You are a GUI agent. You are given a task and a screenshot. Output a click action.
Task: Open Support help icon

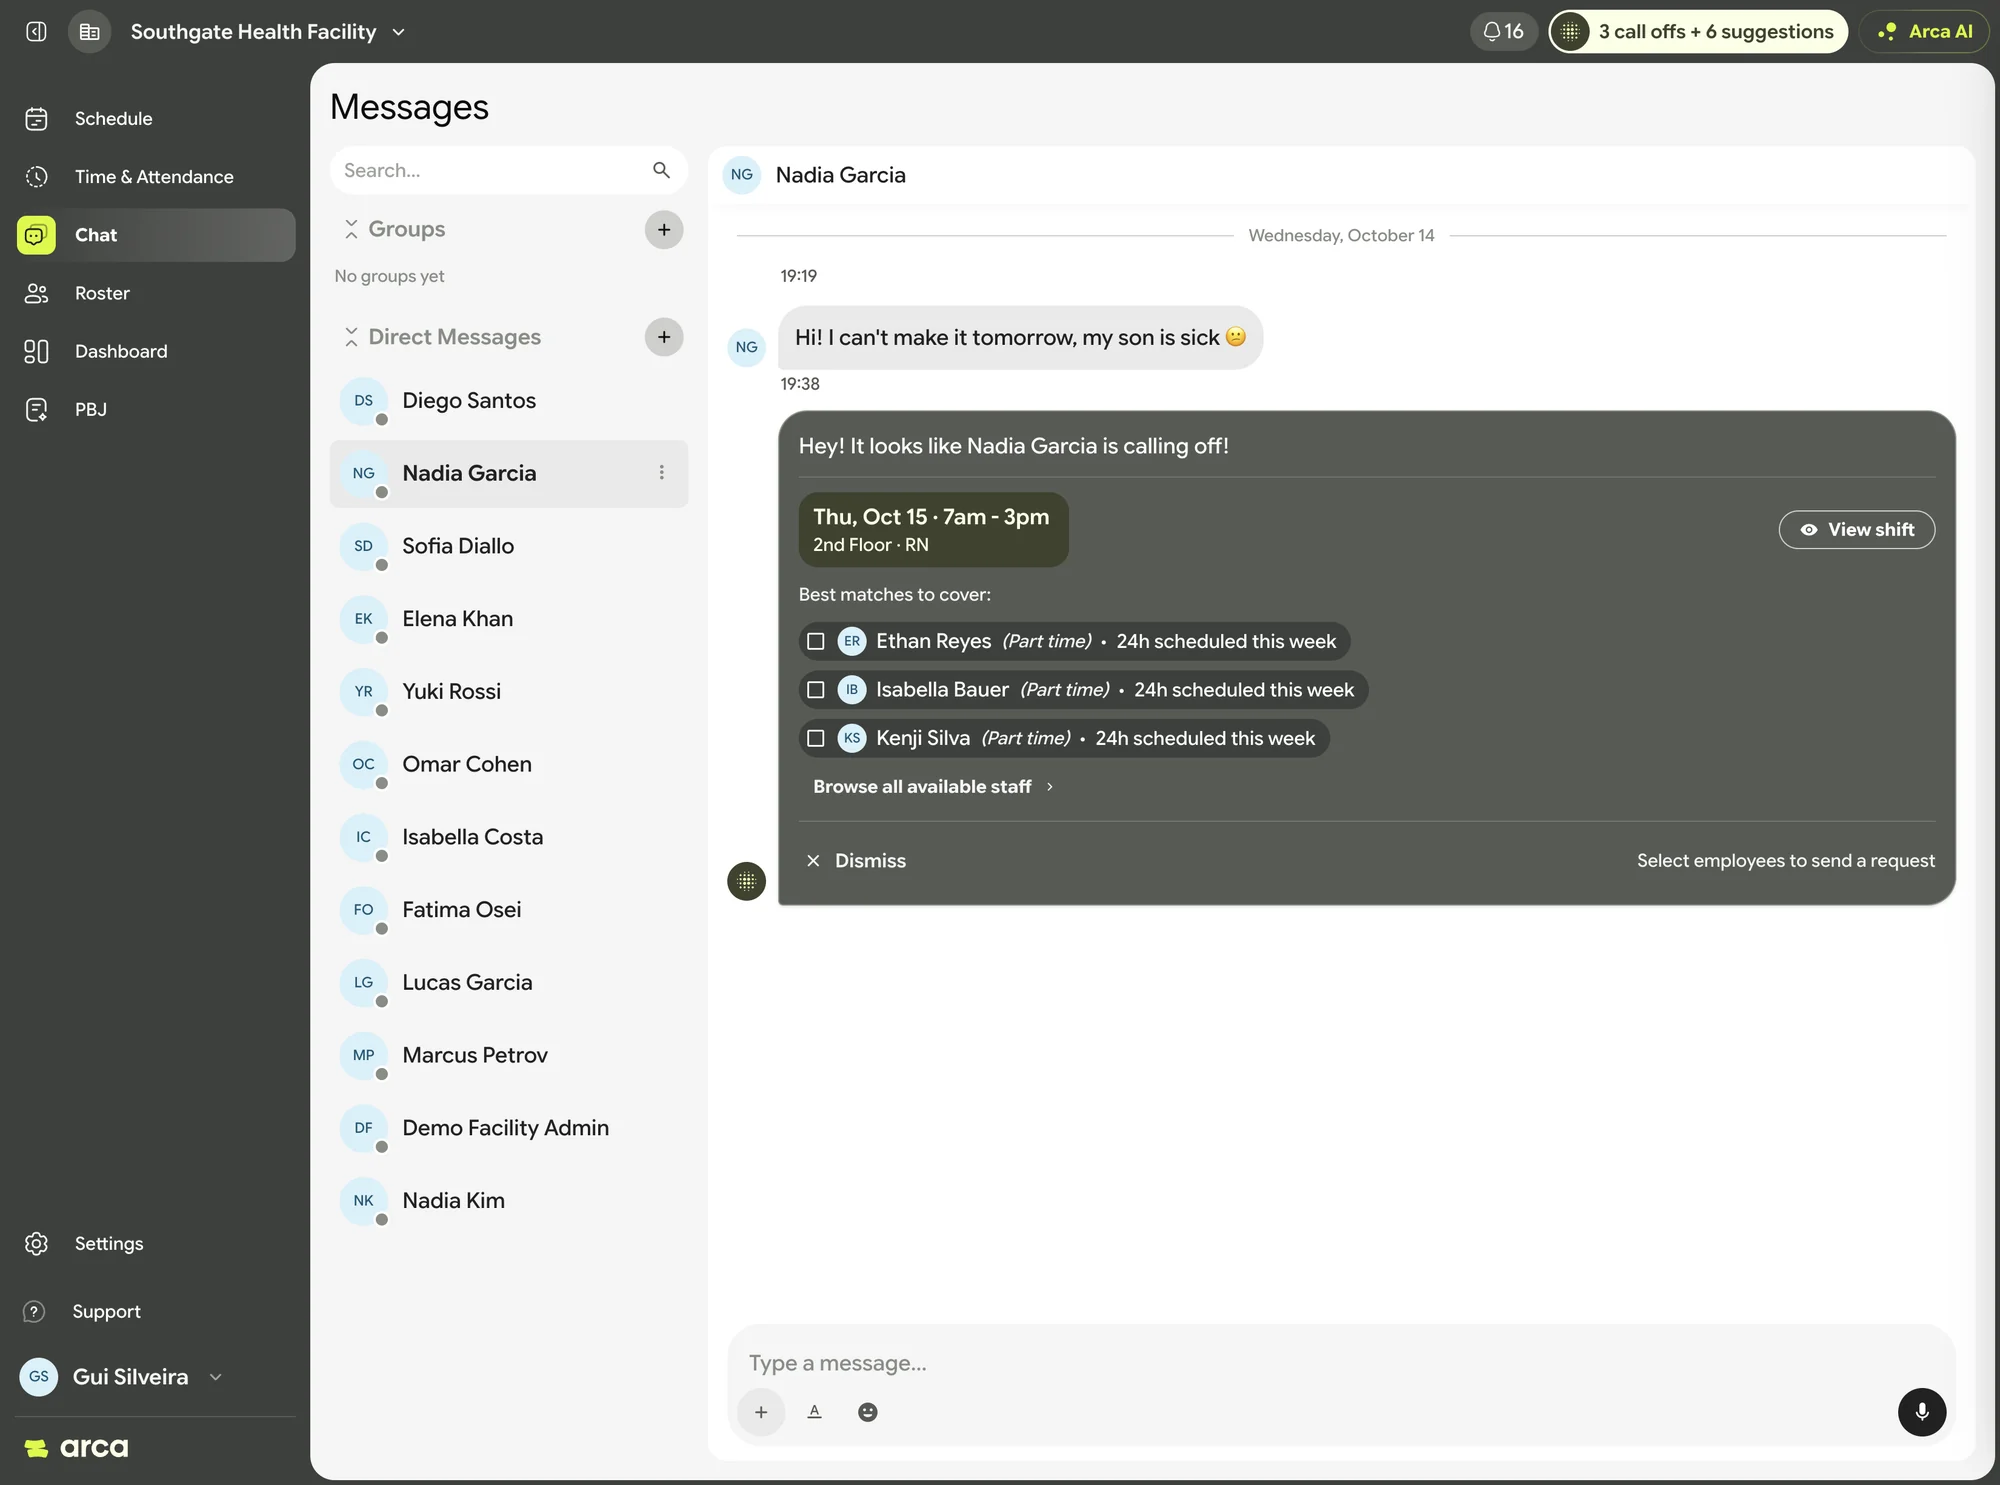[34, 1311]
